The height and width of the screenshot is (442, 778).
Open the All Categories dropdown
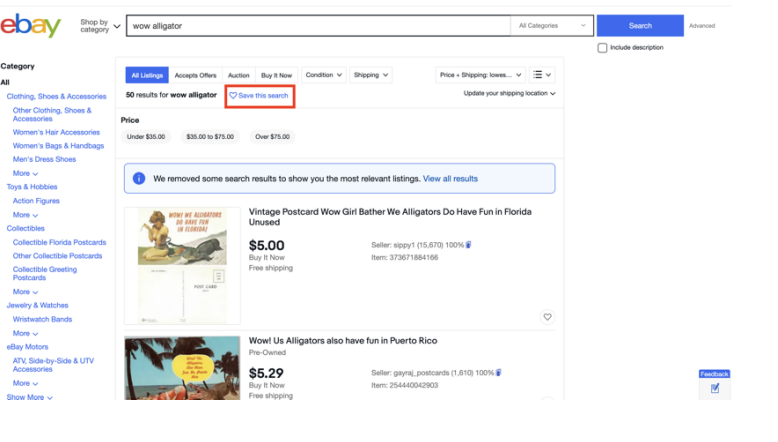553,26
